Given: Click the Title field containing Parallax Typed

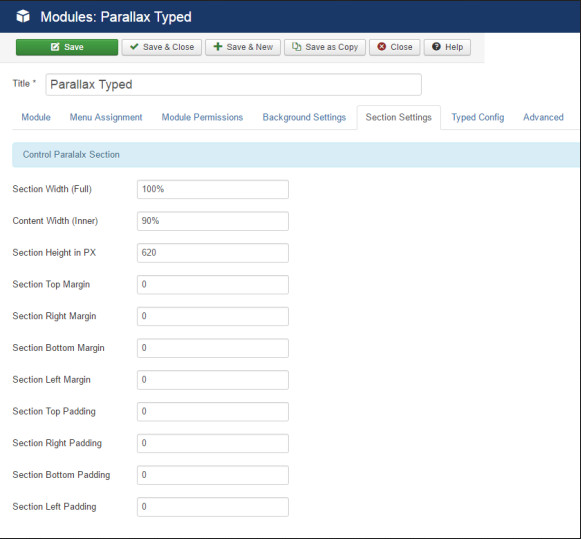Looking at the screenshot, I should coord(233,84).
